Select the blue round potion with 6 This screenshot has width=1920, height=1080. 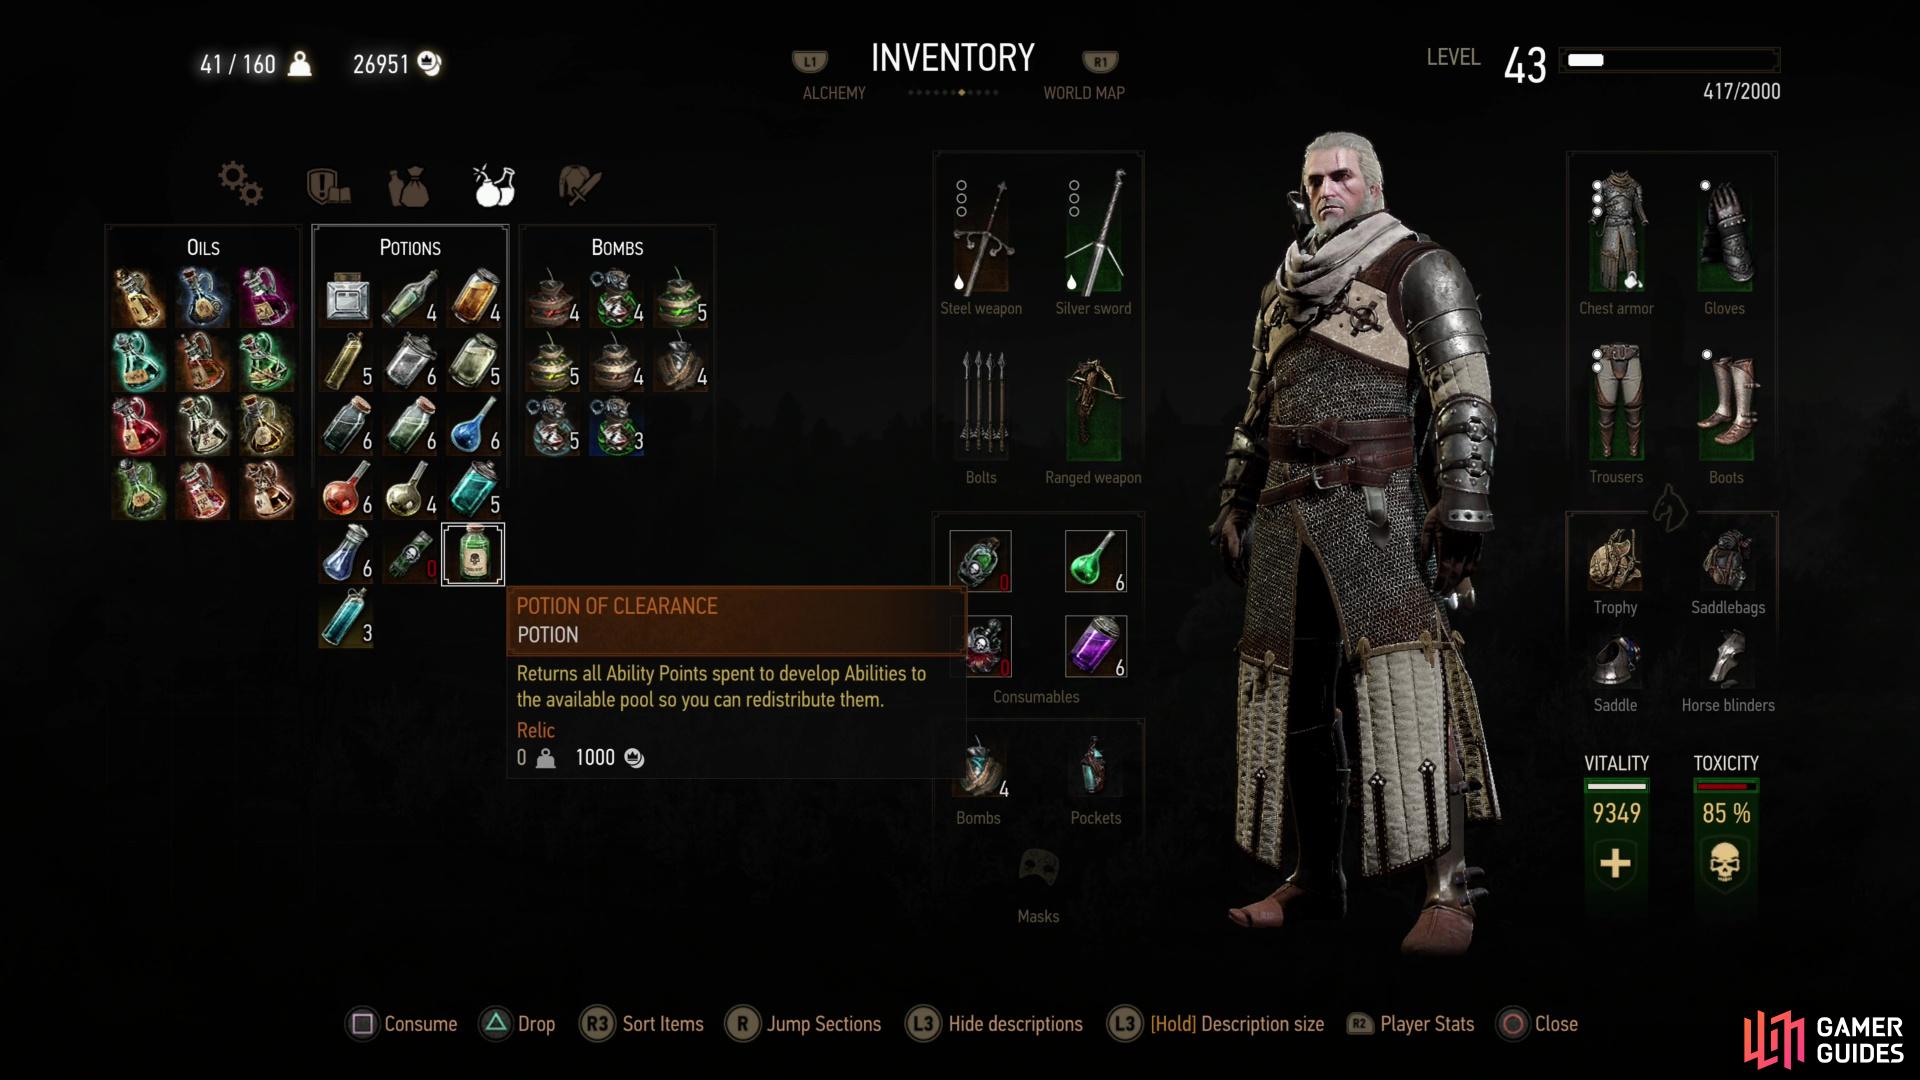click(474, 425)
